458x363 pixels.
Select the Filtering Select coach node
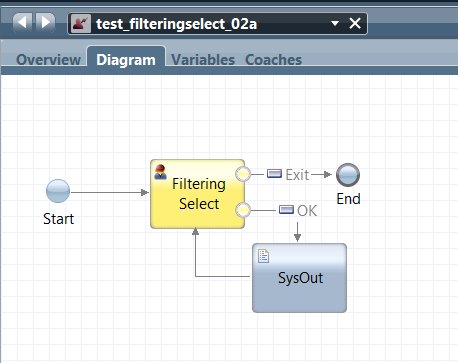[198, 194]
